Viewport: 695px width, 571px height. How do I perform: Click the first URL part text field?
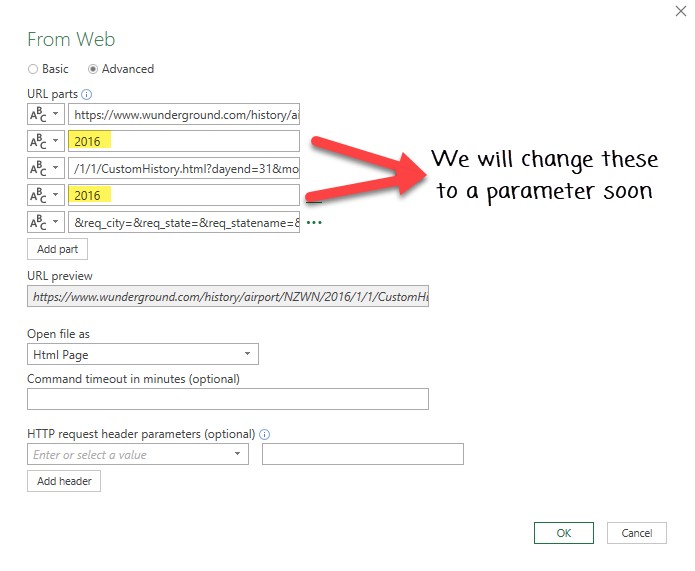(184, 115)
